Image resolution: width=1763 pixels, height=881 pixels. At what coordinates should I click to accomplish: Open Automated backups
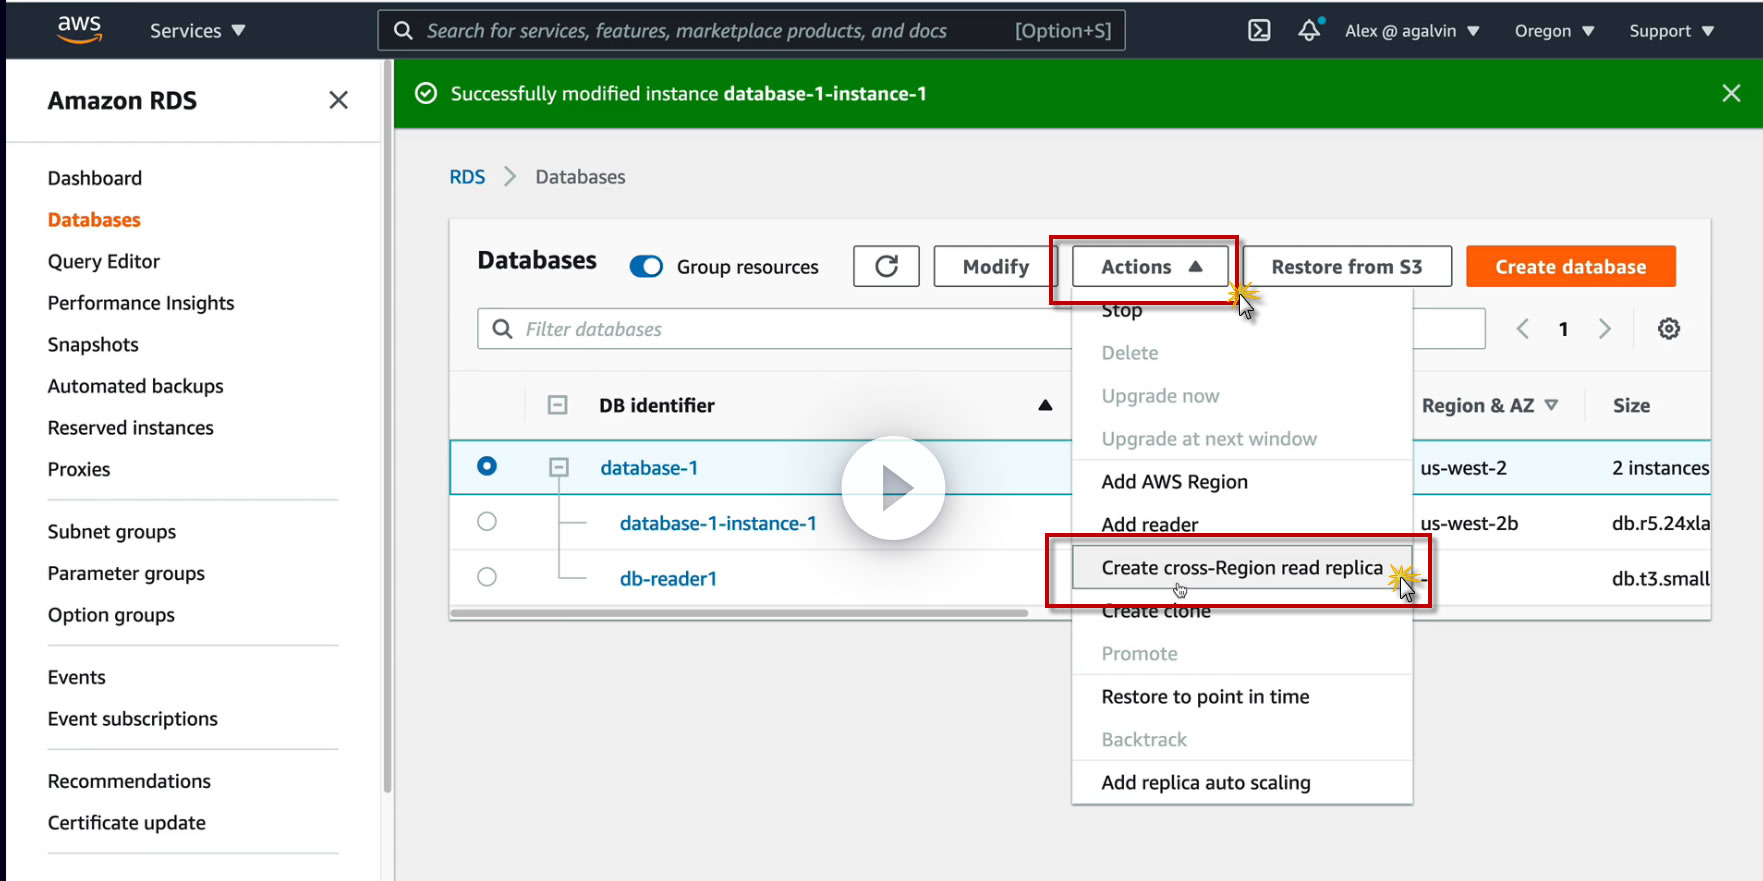(136, 386)
